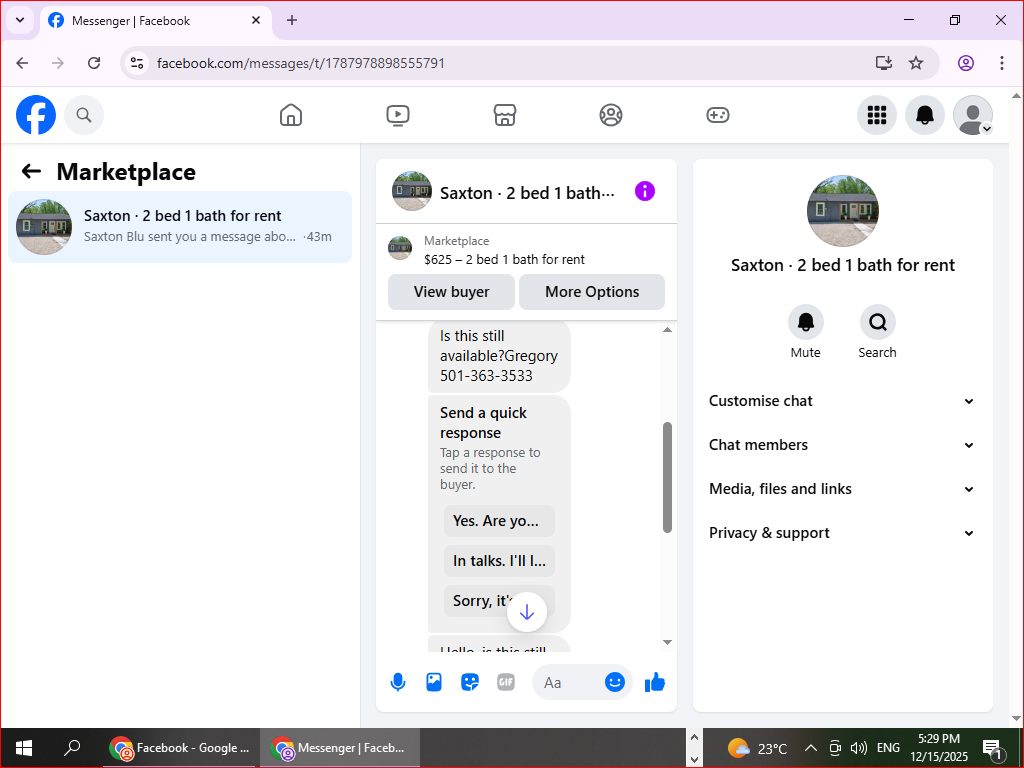Go to the Home feed icon

click(x=291, y=115)
